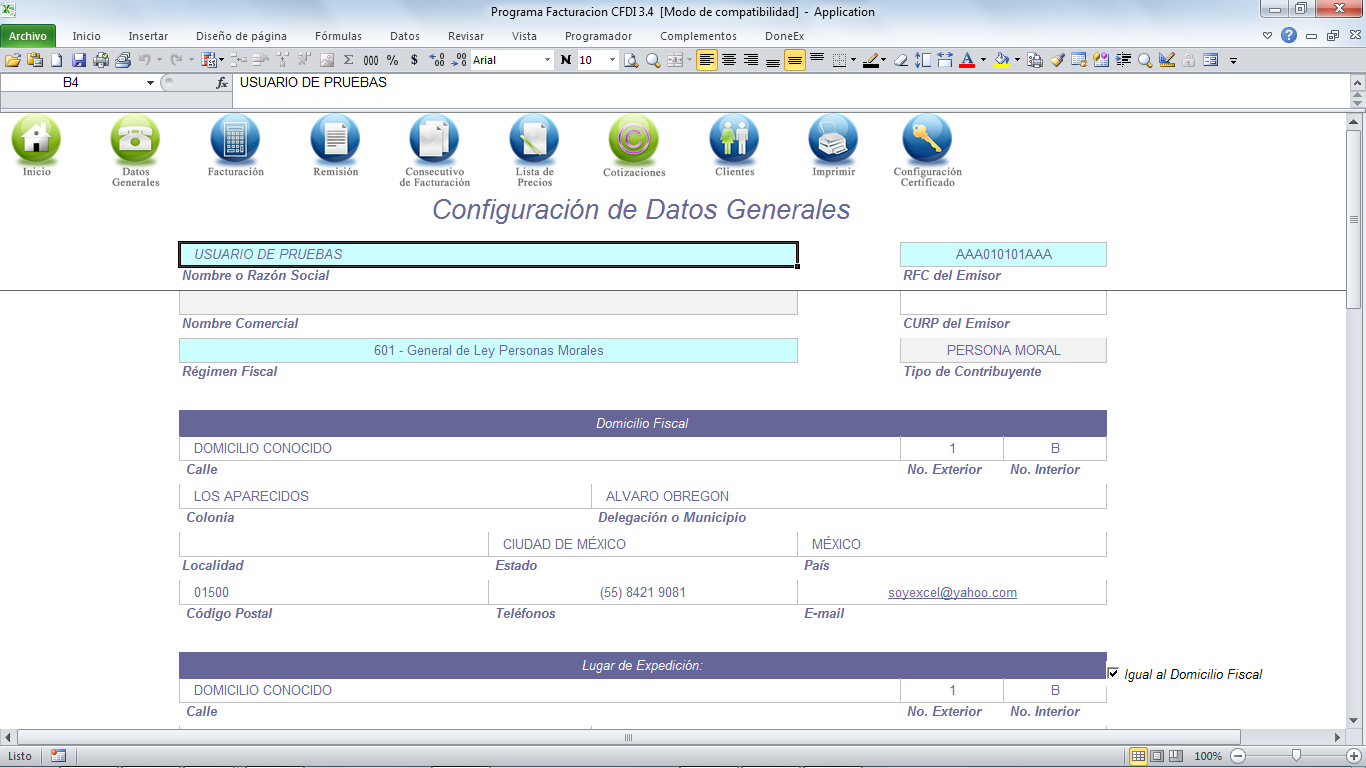
Task: Open the Arial font name dropdown
Action: (547, 60)
